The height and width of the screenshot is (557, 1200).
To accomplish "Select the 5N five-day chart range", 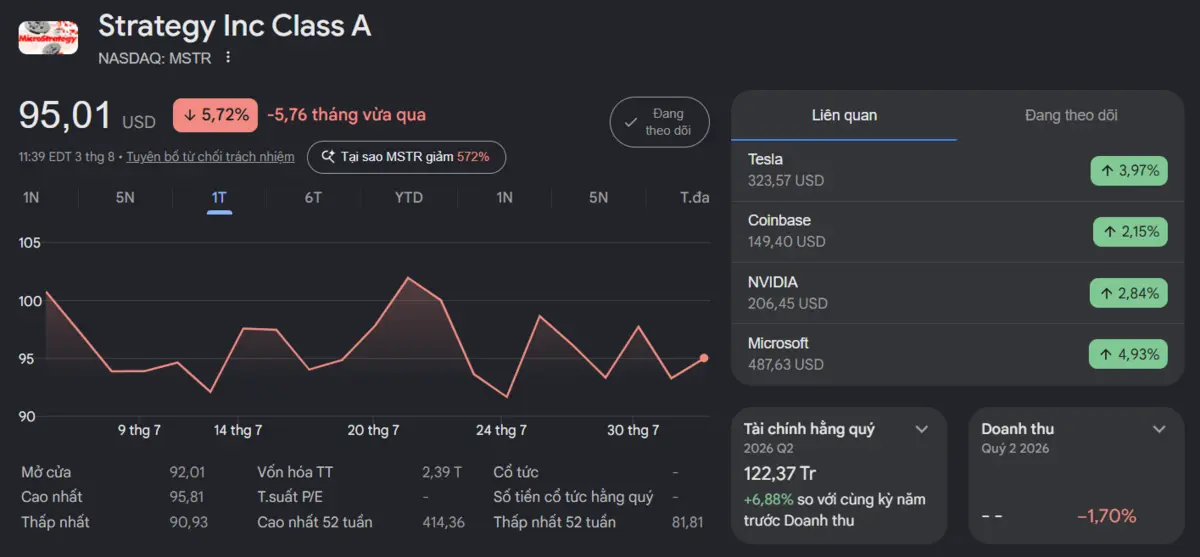I will click(x=125, y=197).
